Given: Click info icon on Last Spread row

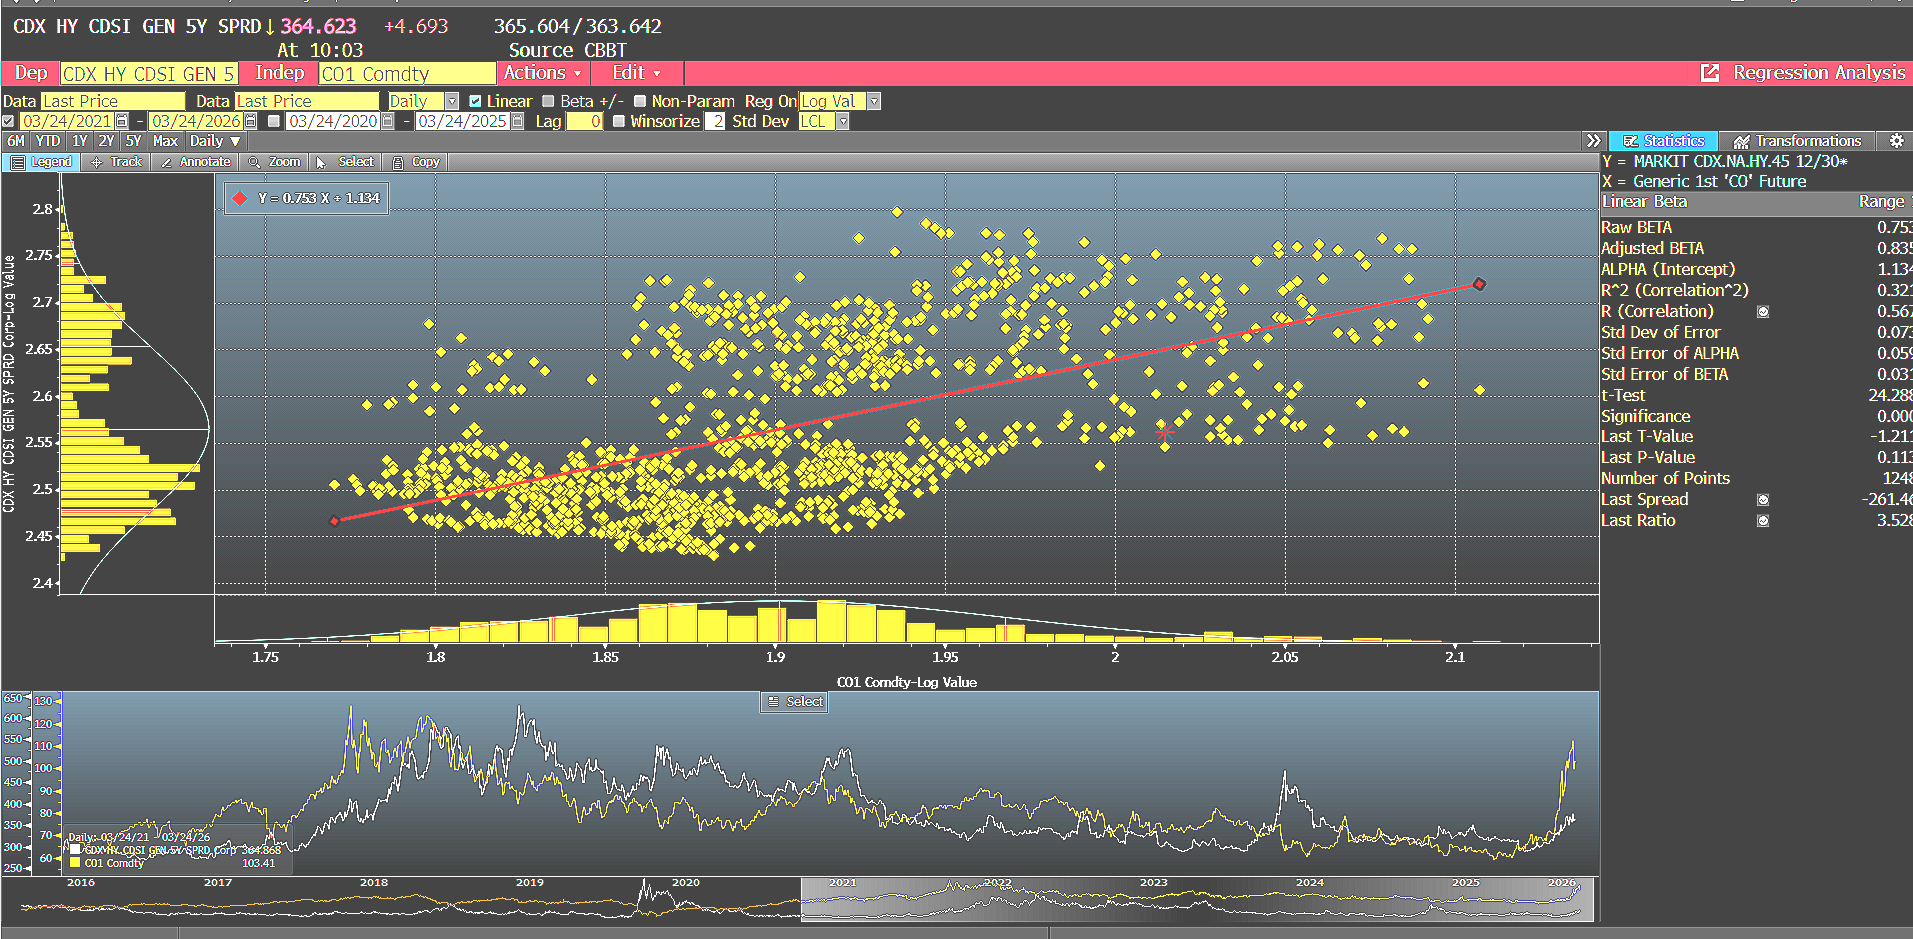Looking at the screenshot, I should coord(1763,500).
